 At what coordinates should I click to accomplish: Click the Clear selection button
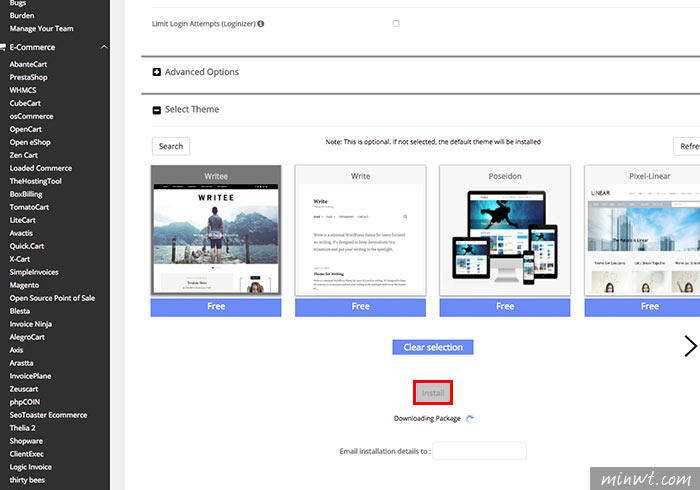433,347
